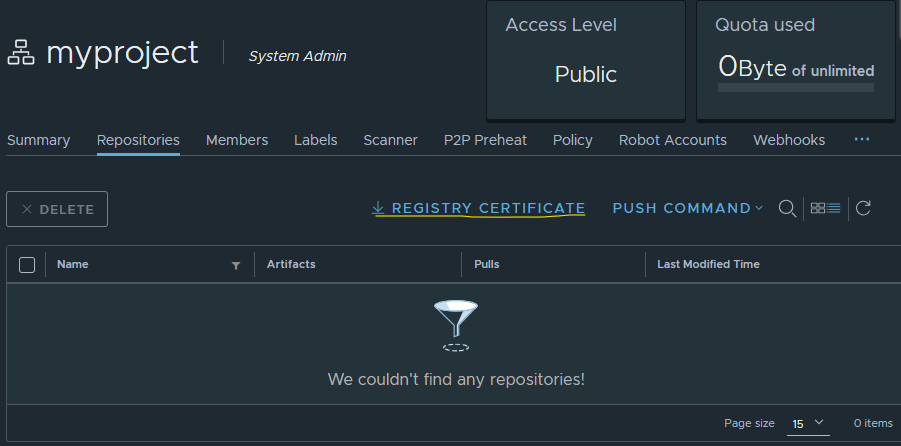Open the page size selector

808,424
